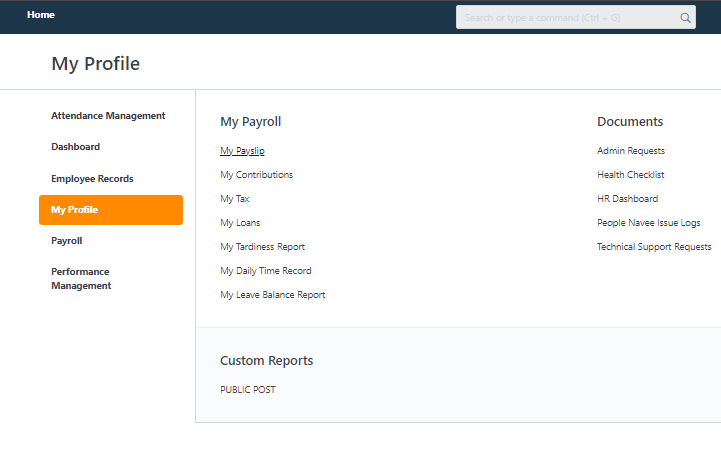
Task: Show My Loans page
Action: coord(240,223)
